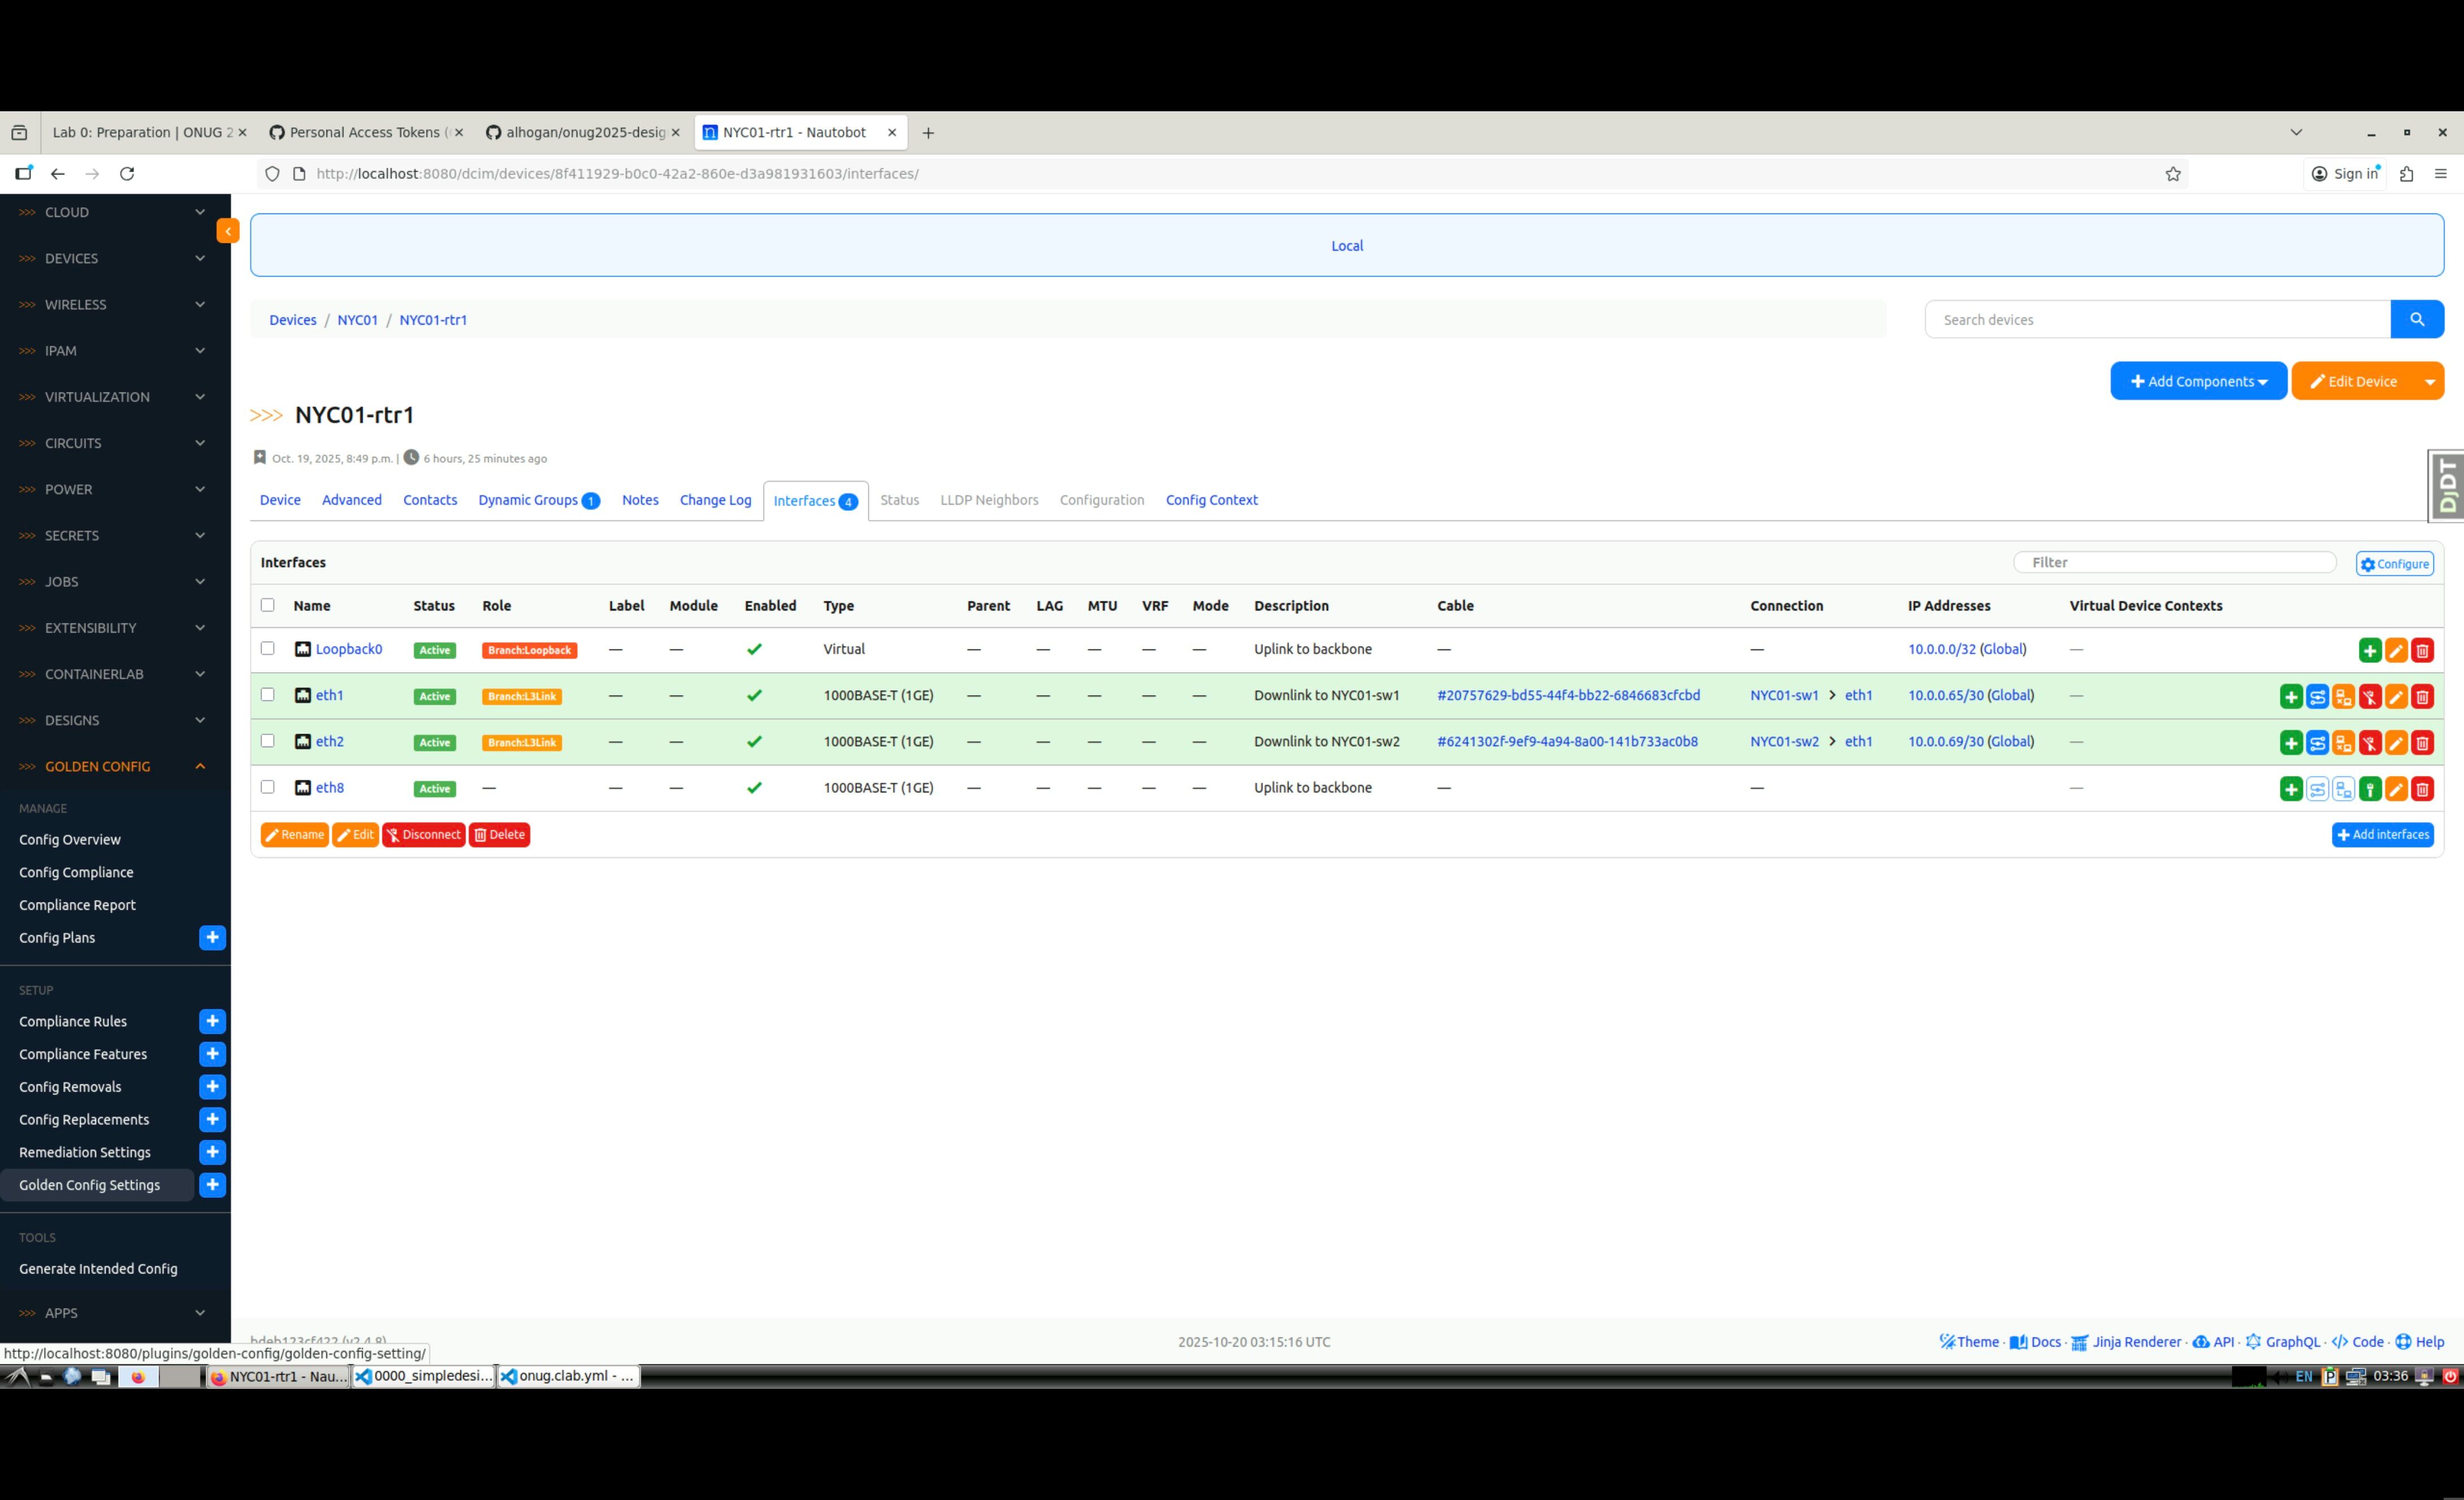This screenshot has height=1500, width=2464.
Task: Open the Change Log tab
Action: coord(715,500)
